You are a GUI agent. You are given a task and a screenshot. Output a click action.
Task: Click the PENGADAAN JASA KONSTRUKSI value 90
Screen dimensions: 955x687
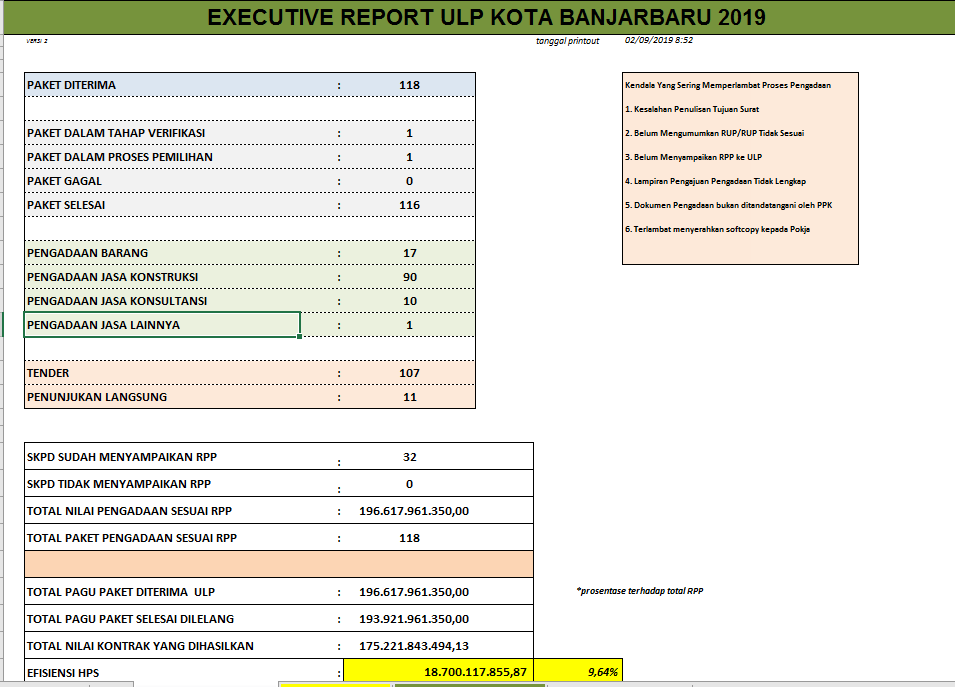tap(409, 277)
